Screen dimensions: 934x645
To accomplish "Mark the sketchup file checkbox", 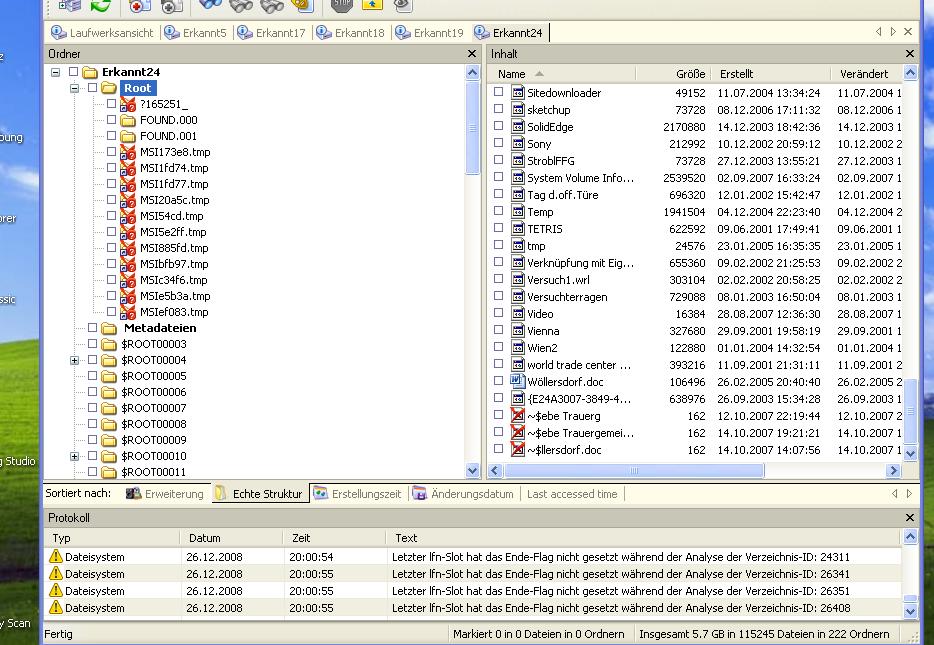I will (499, 109).
